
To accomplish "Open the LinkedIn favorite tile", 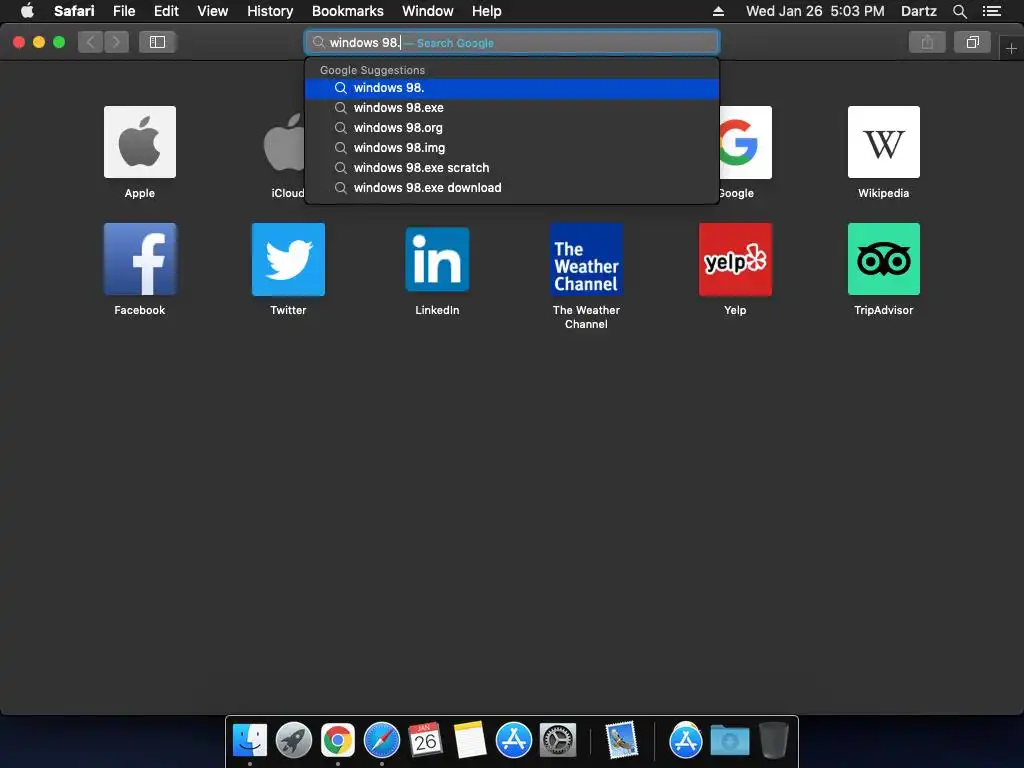I will (x=437, y=259).
